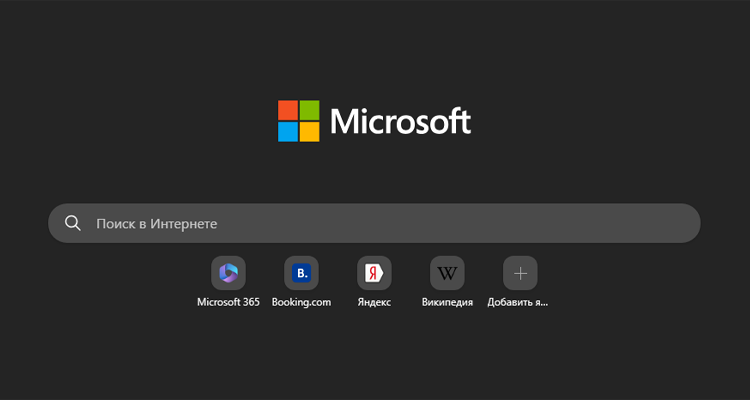Click the Добавить я... label text
This screenshot has width=750, height=400.
(x=518, y=302)
